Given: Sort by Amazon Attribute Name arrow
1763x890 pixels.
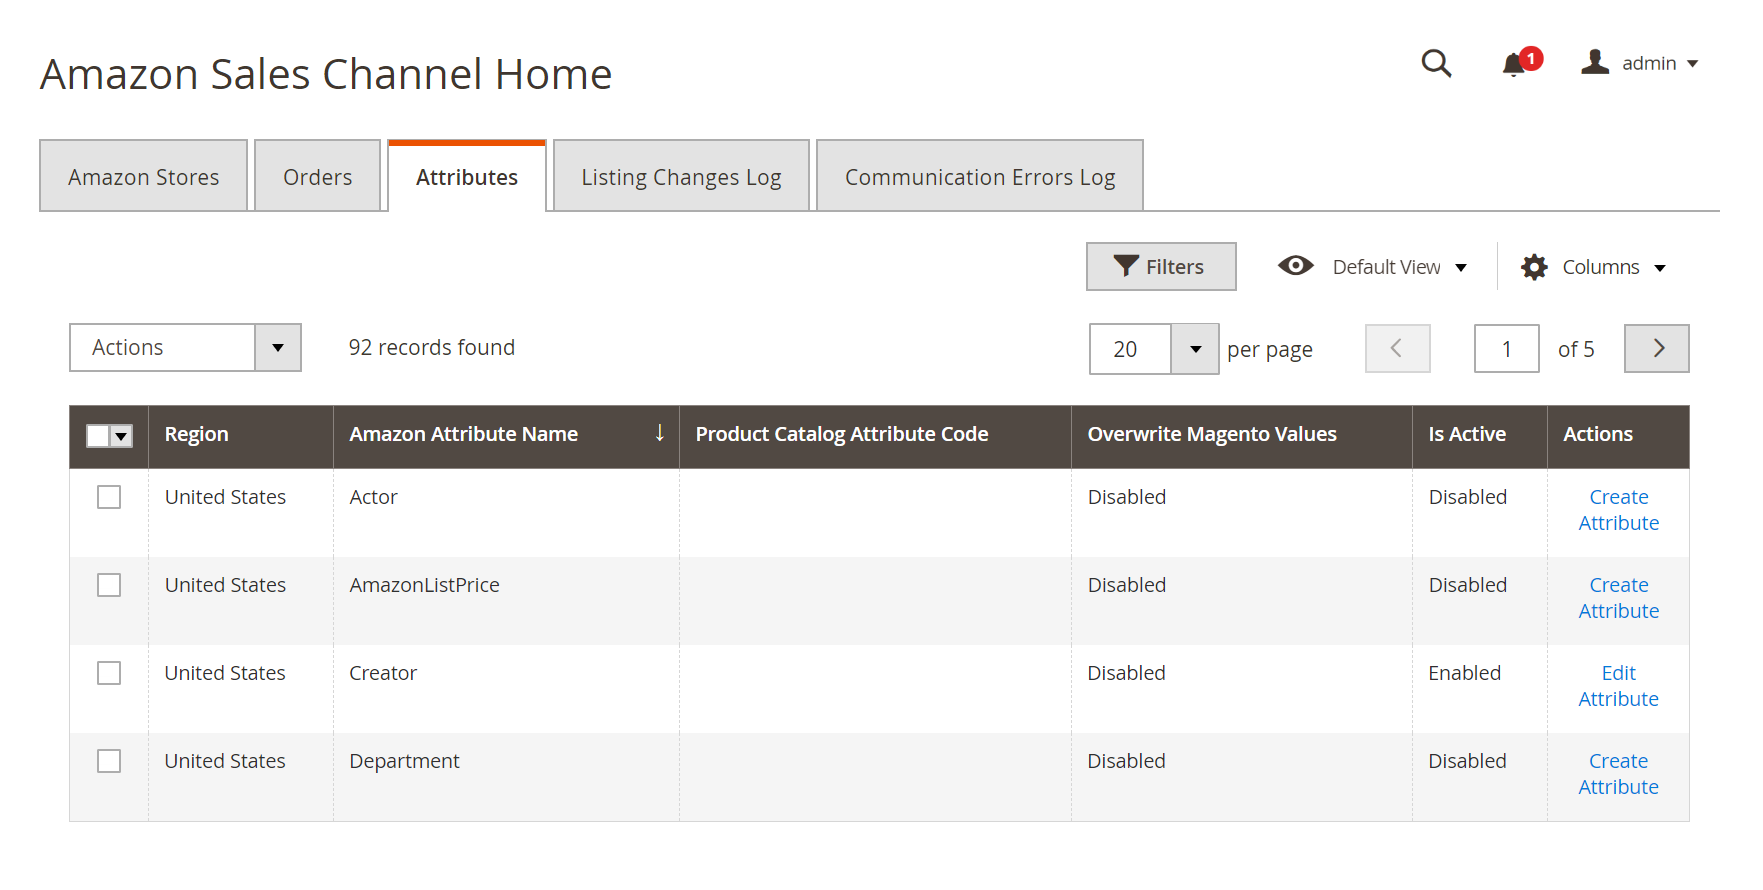Looking at the screenshot, I should coord(660,433).
